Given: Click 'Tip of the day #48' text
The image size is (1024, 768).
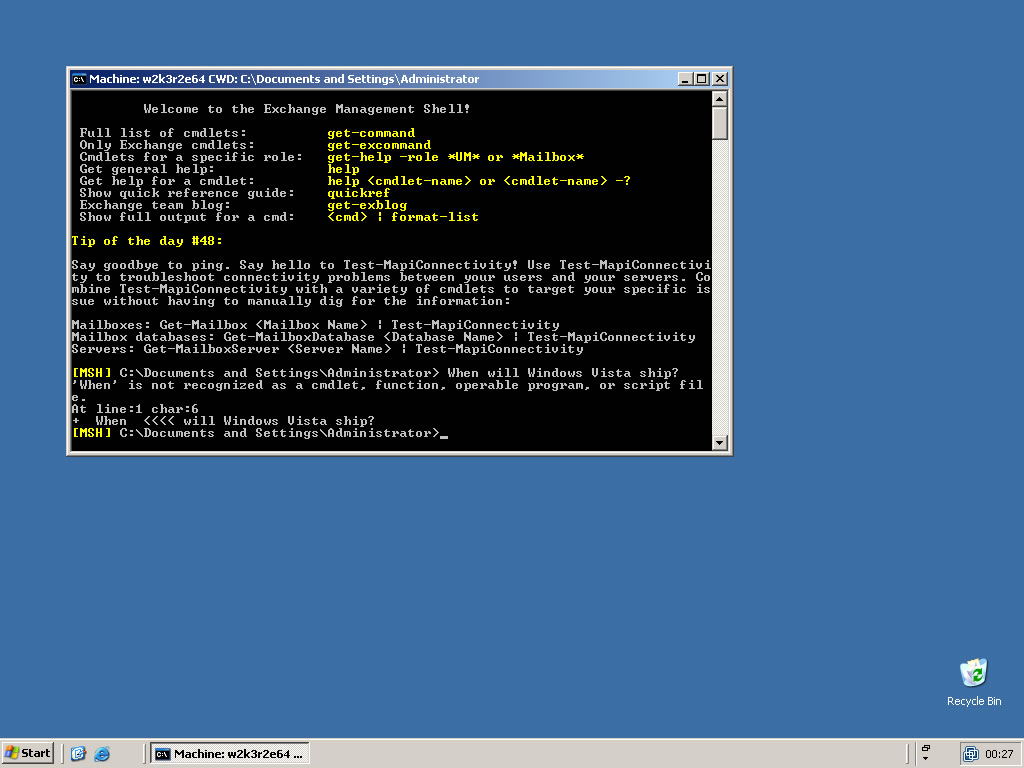Looking at the screenshot, I should click(147, 241).
